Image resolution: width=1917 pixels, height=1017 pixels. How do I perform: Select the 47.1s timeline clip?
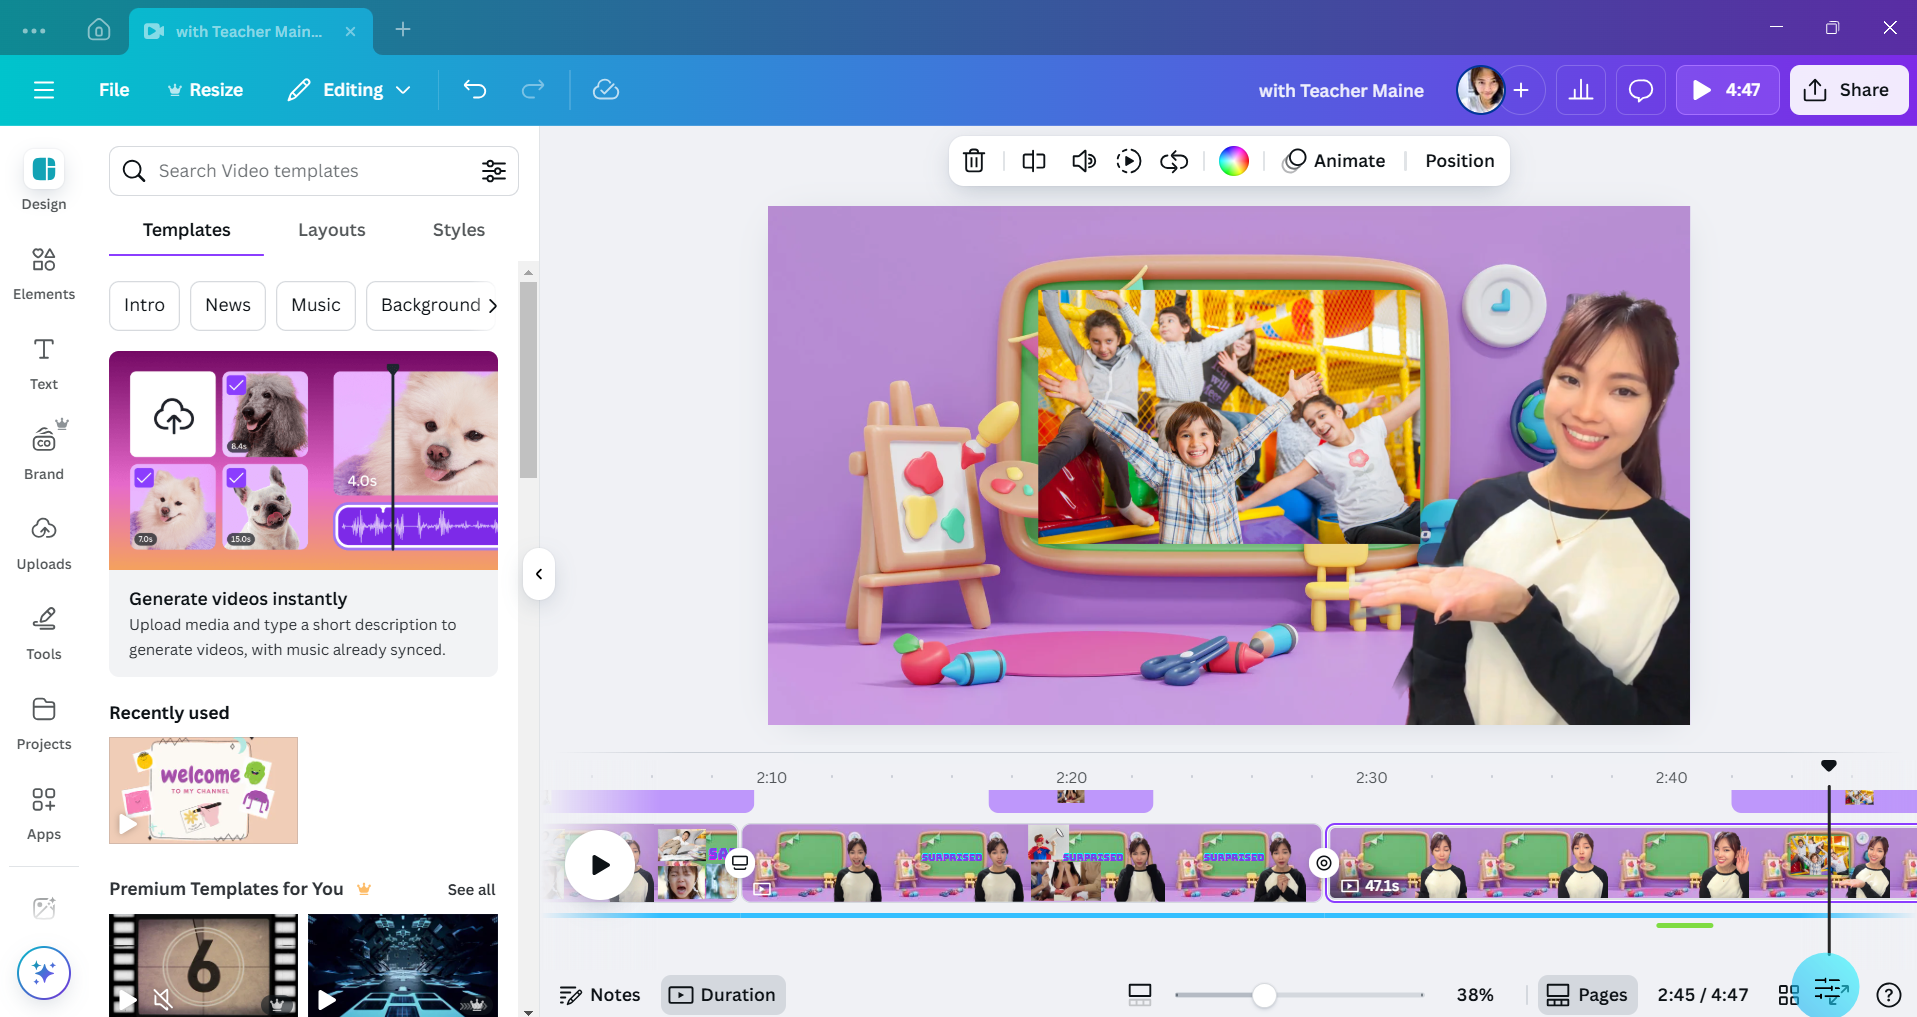[1621, 863]
